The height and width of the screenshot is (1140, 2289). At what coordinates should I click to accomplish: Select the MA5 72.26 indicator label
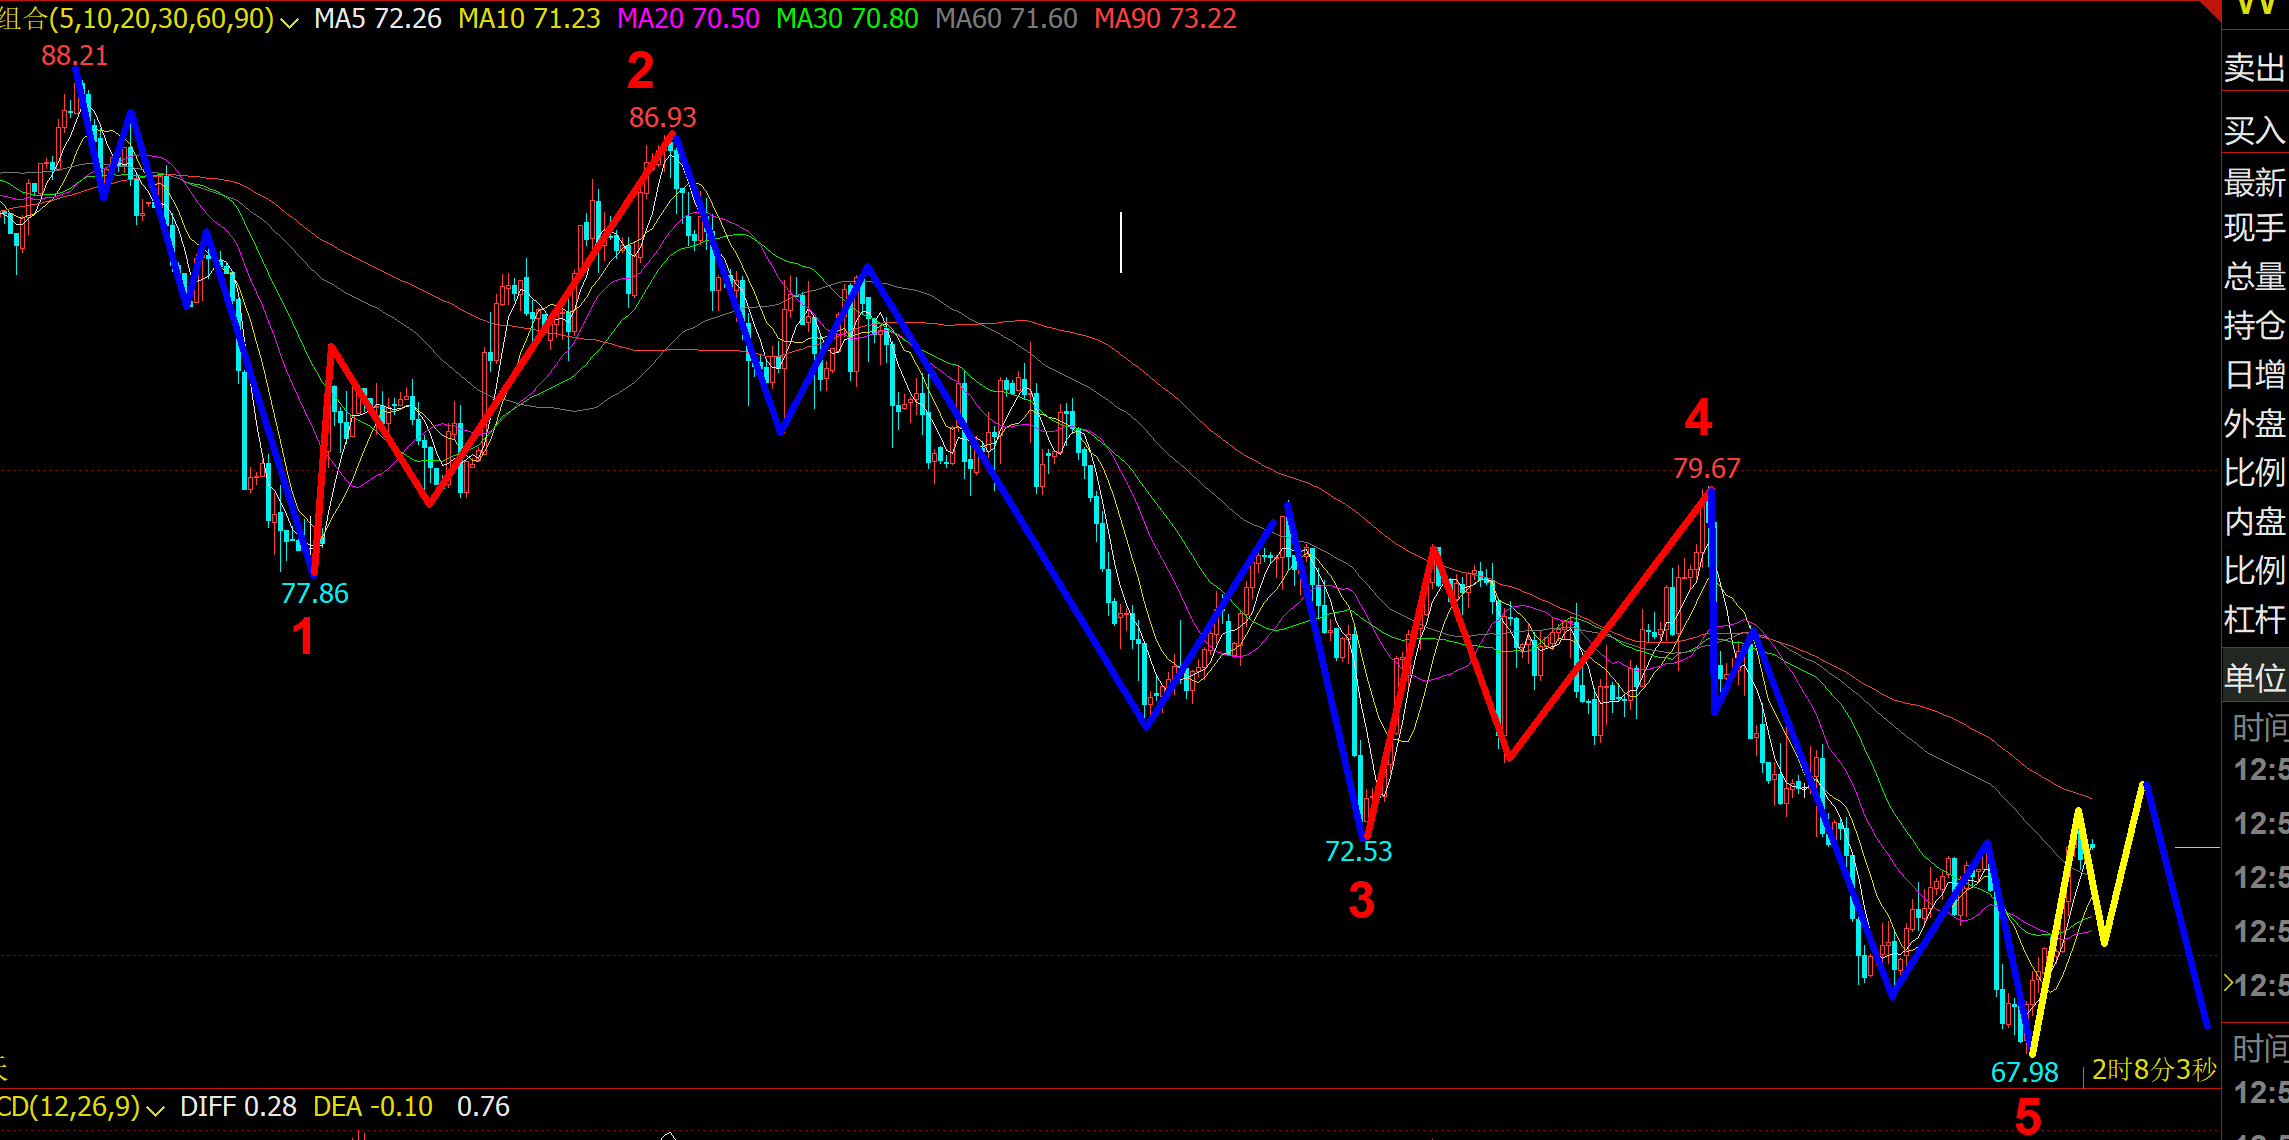click(377, 19)
